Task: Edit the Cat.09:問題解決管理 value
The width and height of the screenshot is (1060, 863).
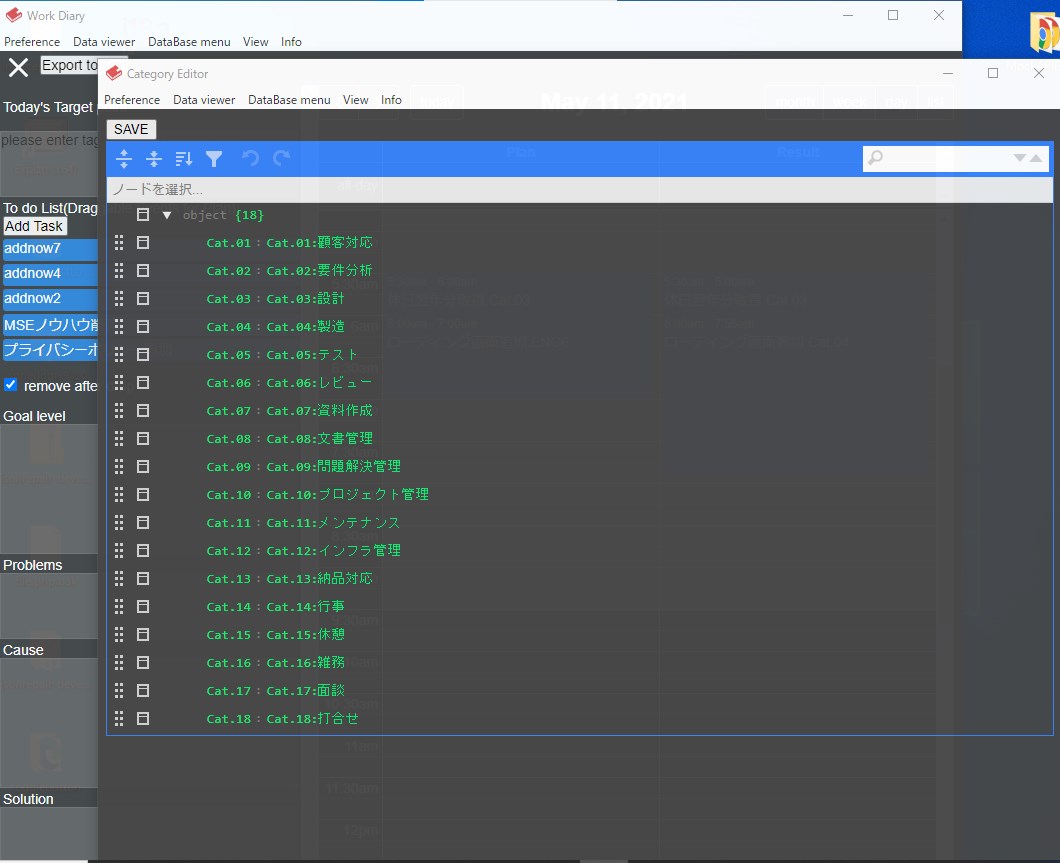Action: [x=334, y=467]
